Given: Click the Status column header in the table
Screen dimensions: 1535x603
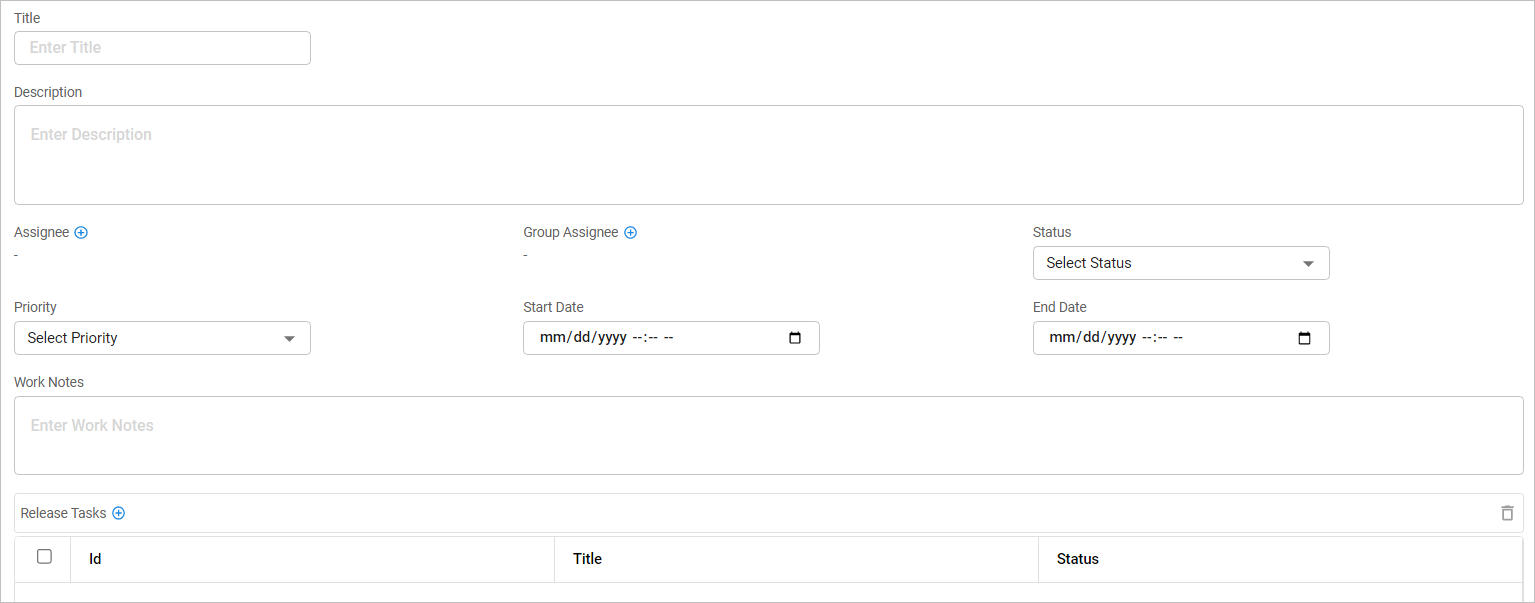Looking at the screenshot, I should coord(1077,559).
